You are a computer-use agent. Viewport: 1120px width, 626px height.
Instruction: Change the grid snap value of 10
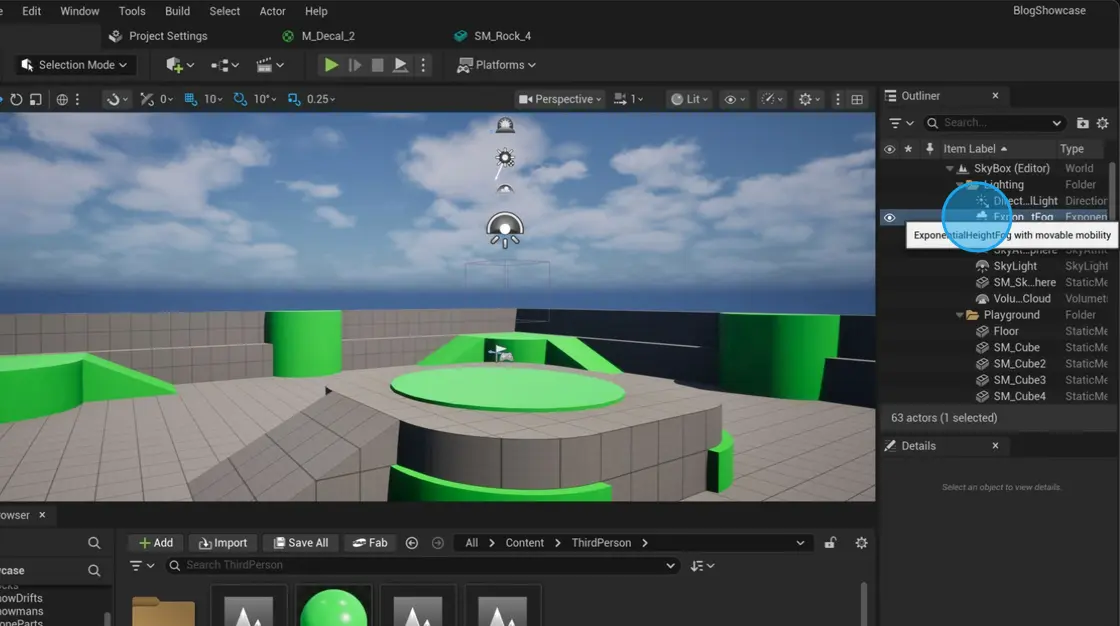tap(212, 98)
